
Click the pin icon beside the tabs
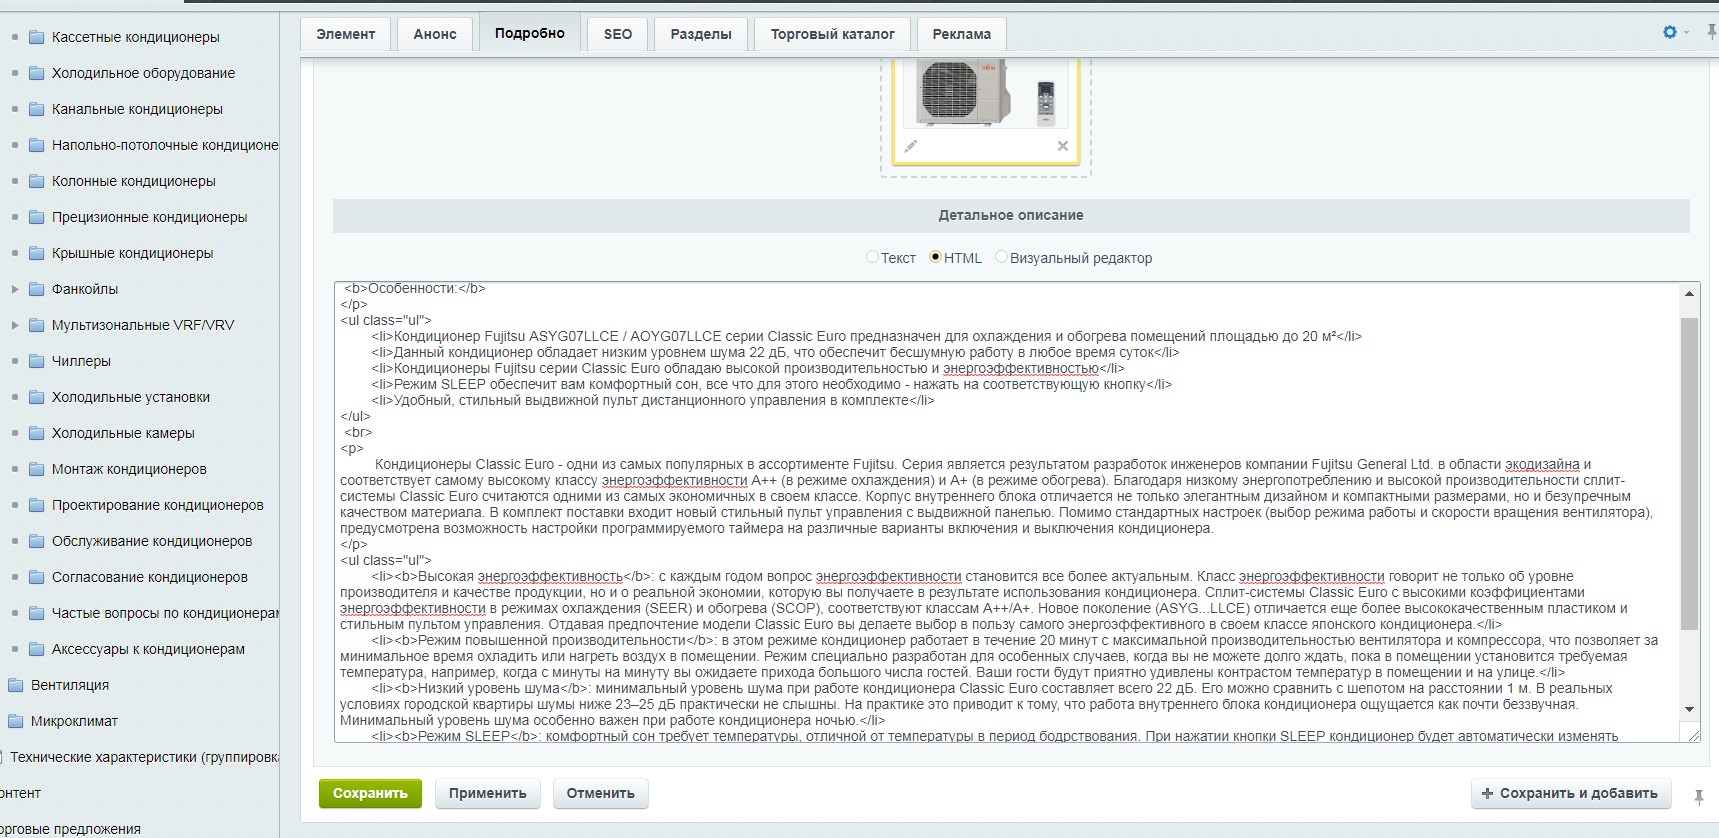1711,33
